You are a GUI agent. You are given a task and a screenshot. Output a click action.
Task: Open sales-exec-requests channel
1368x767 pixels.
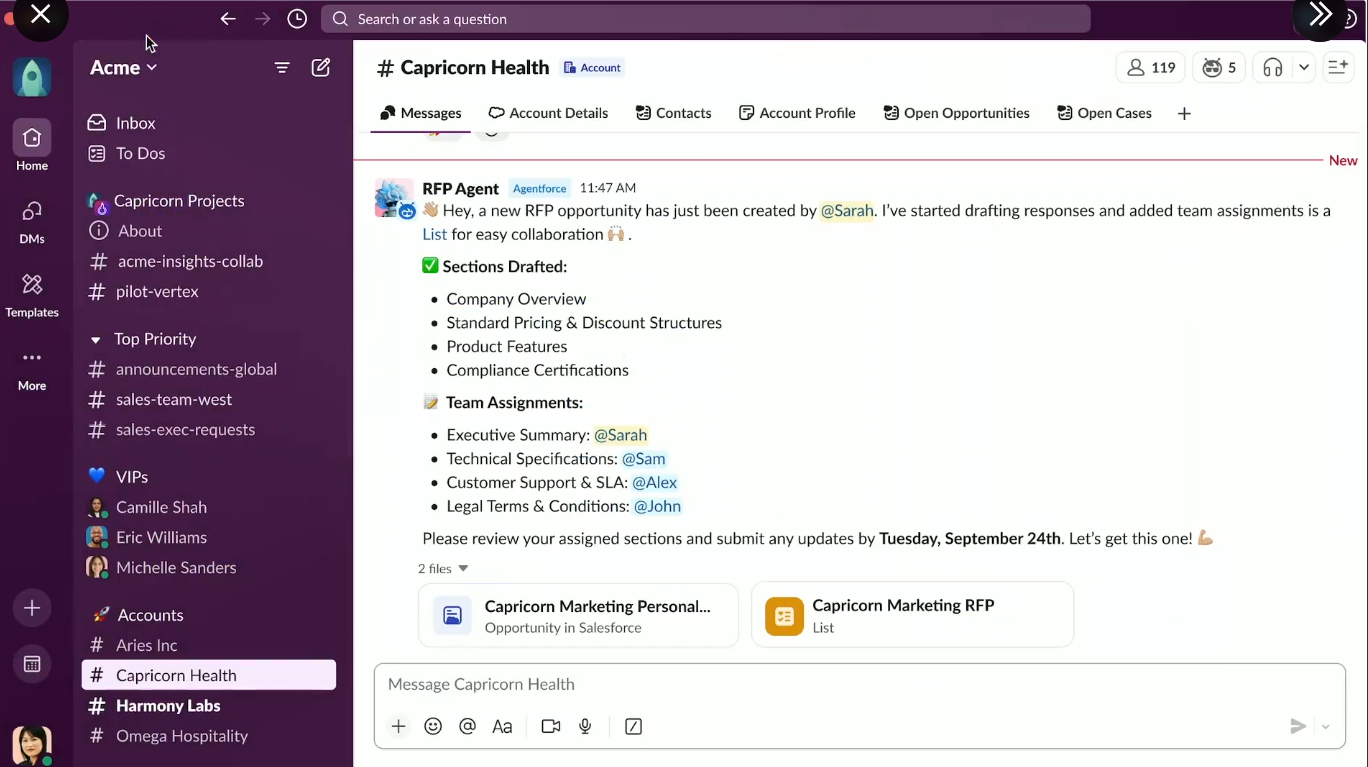click(x=185, y=429)
